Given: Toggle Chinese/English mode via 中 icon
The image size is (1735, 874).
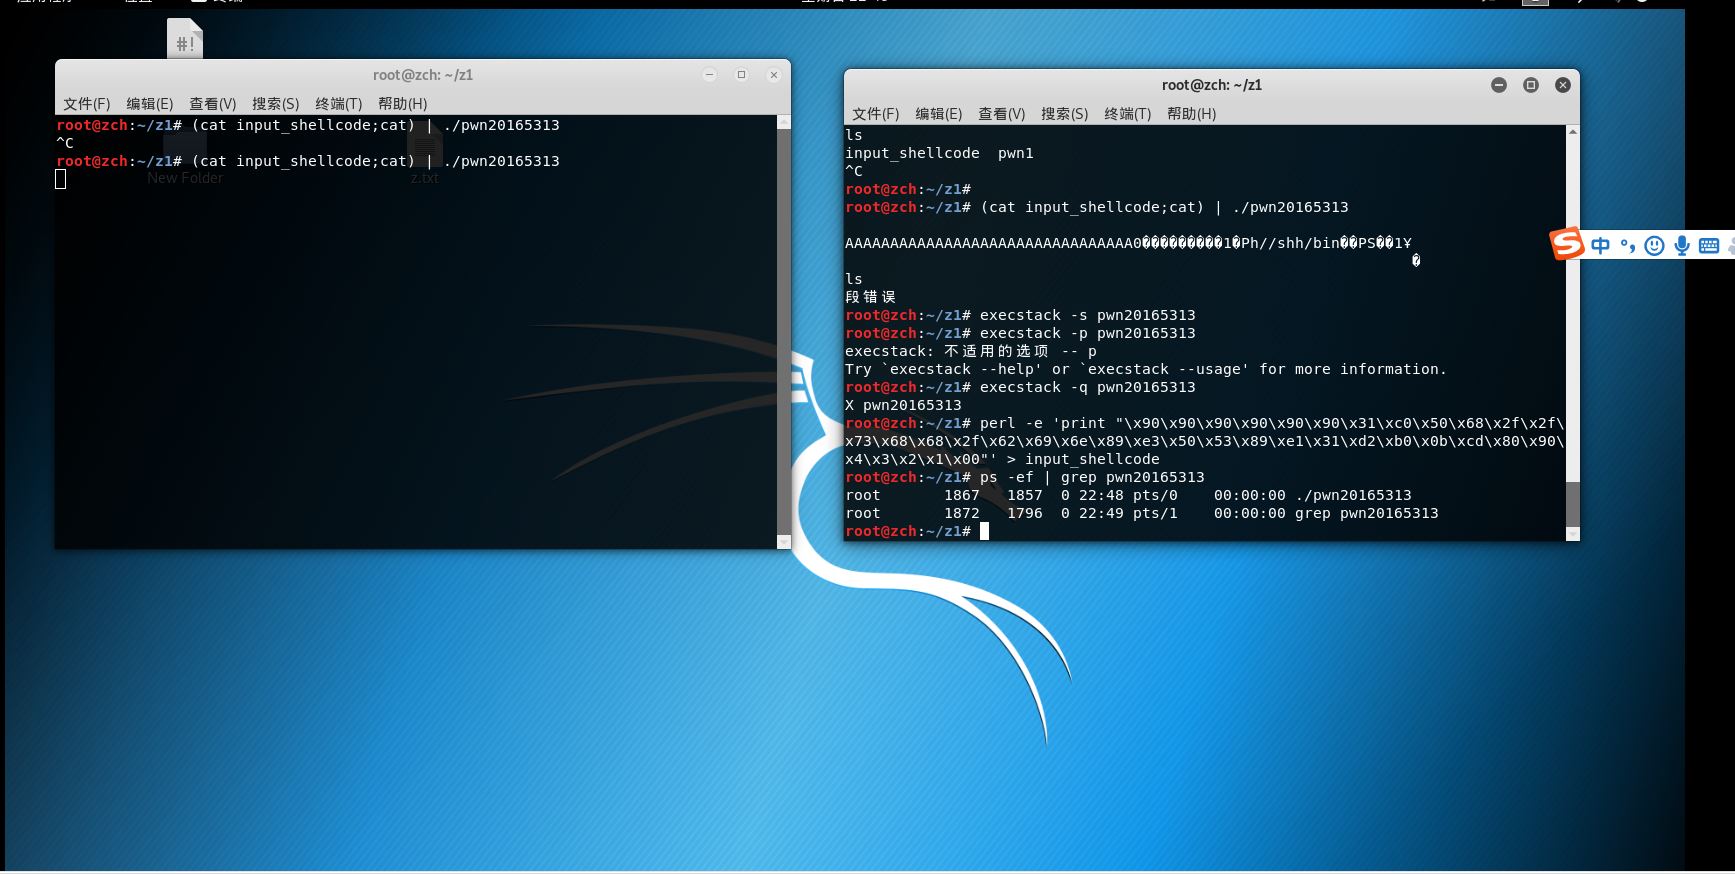Looking at the screenshot, I should [1601, 246].
